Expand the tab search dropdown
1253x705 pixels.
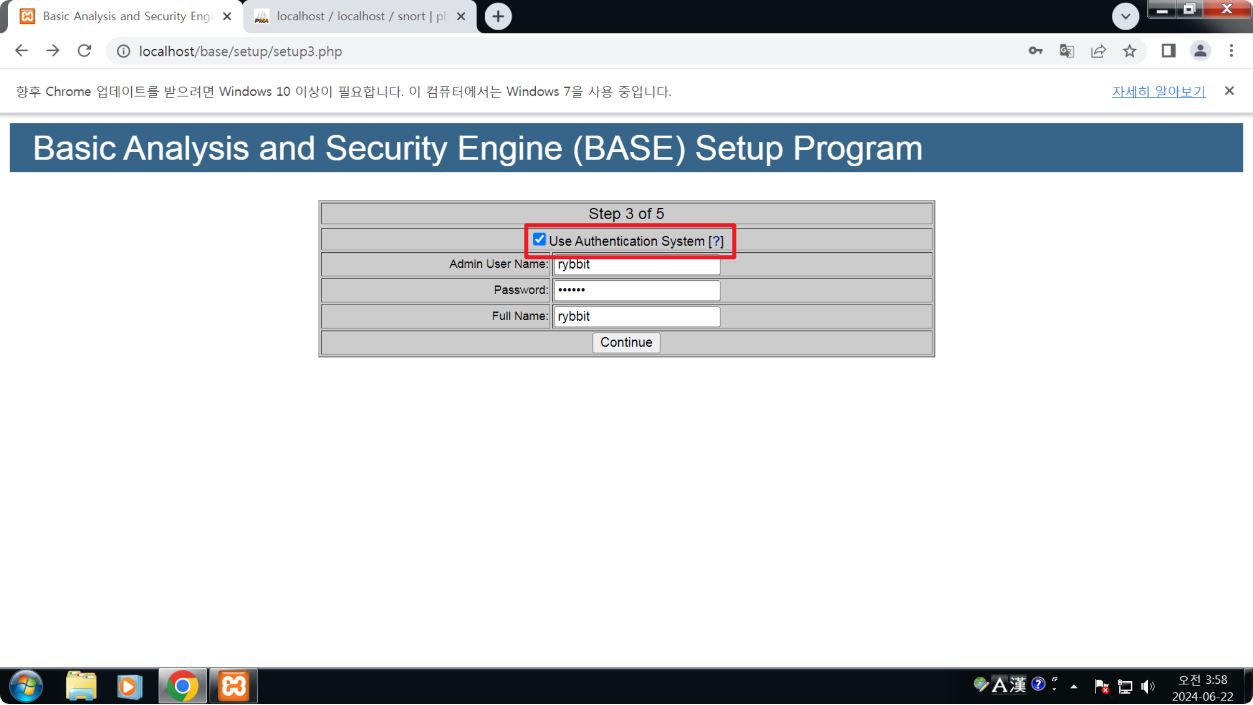1126,16
